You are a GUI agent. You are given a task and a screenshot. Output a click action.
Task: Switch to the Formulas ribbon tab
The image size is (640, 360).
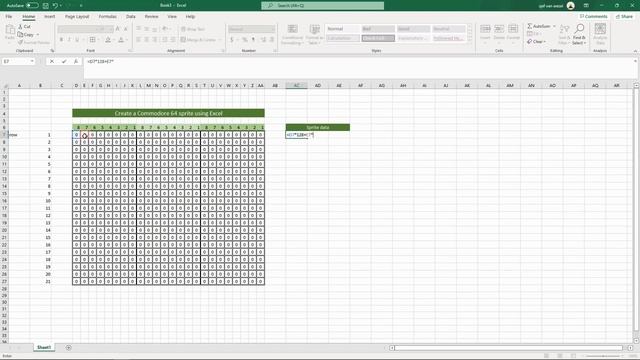pyautogui.click(x=107, y=17)
